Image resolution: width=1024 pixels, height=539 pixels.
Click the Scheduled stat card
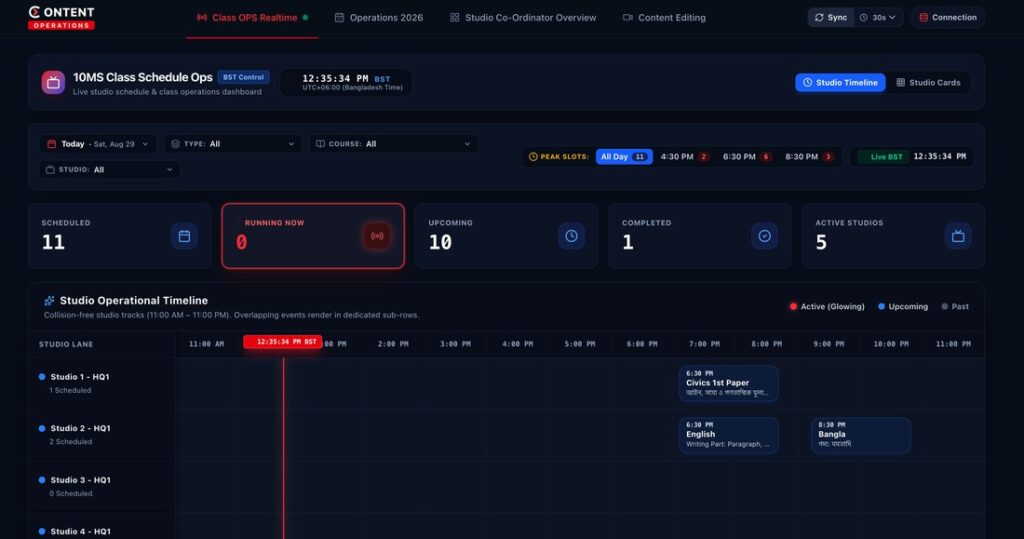coord(120,236)
